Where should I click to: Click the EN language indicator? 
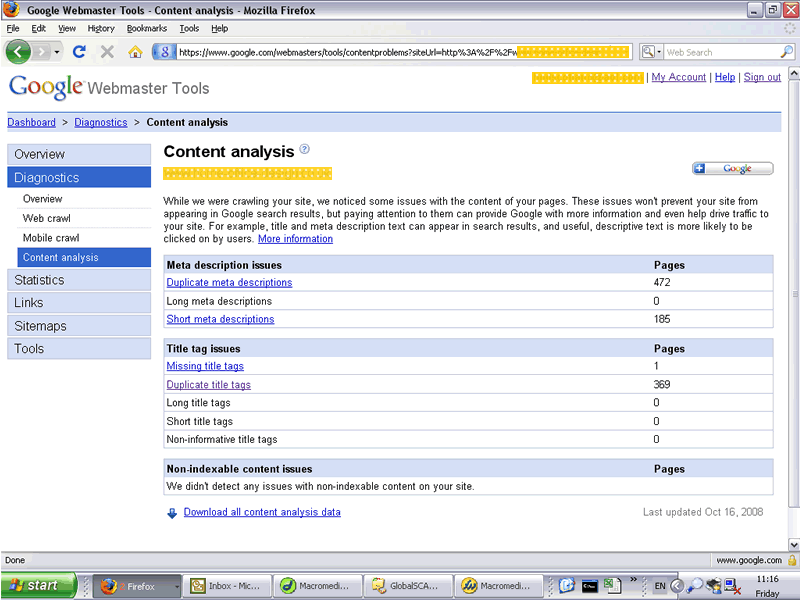coord(660,586)
